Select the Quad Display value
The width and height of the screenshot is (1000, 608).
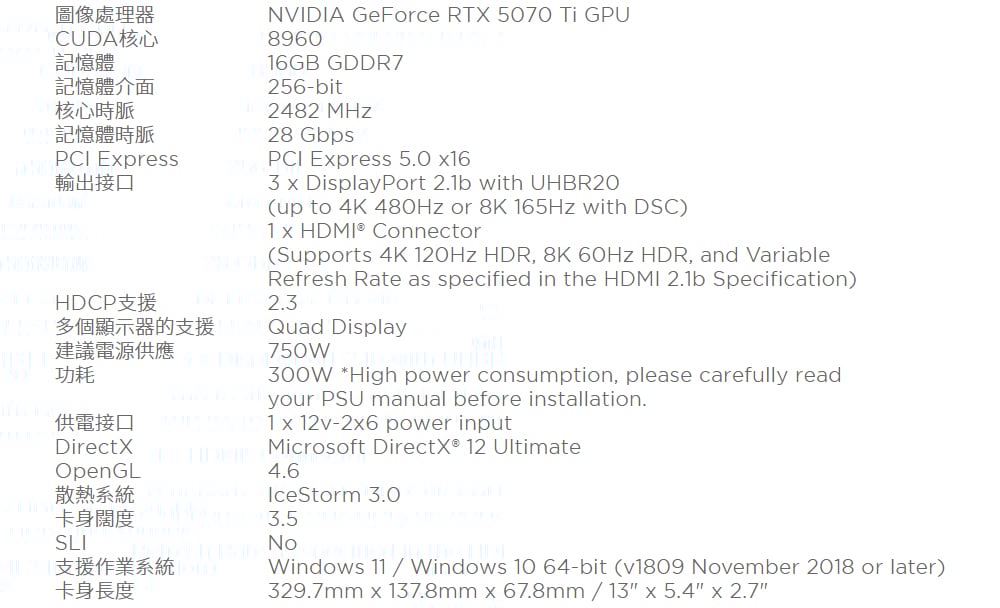pos(337,327)
